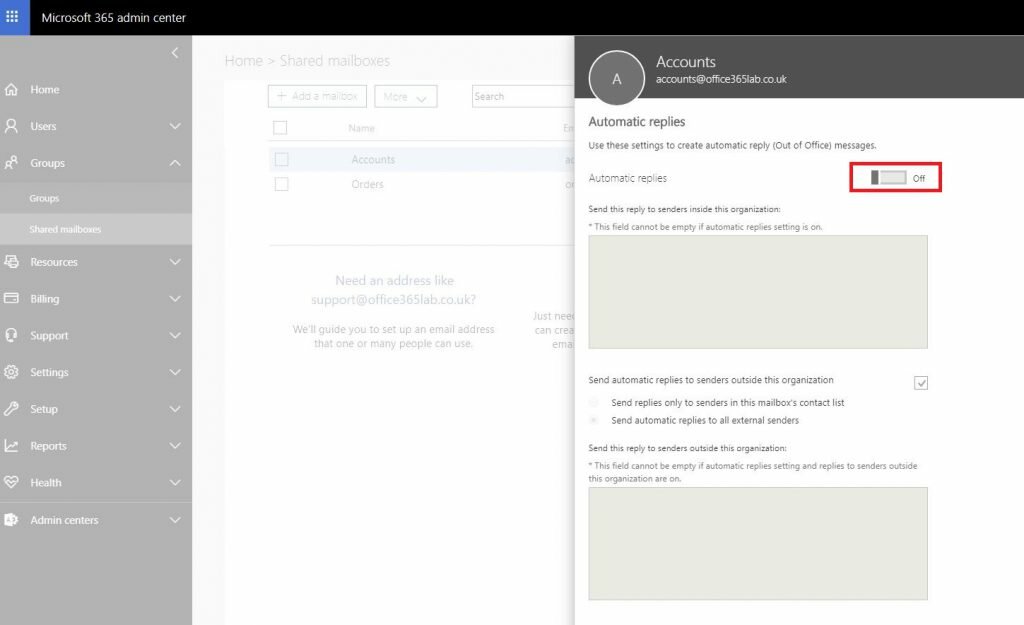Expand the Billing menu chevron
This screenshot has width=1024, height=625.
pyautogui.click(x=175, y=298)
